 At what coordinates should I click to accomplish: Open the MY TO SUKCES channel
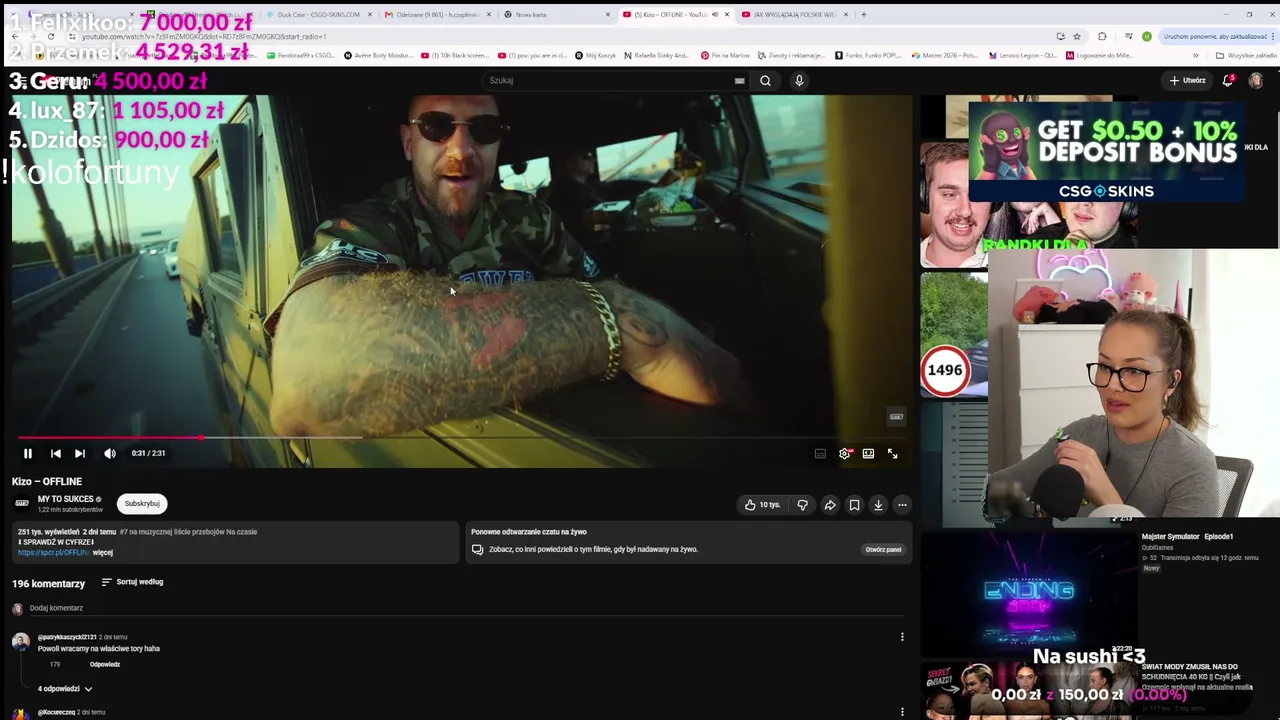pyautogui.click(x=66, y=499)
